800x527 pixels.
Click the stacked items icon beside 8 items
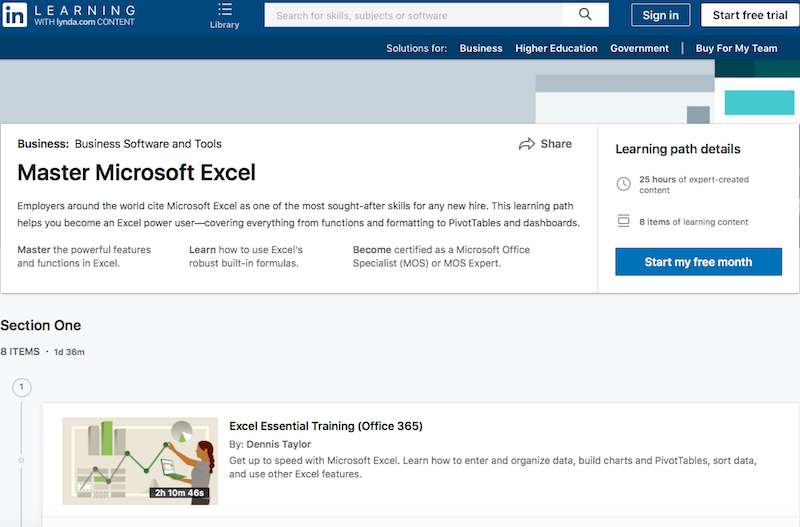(x=623, y=221)
